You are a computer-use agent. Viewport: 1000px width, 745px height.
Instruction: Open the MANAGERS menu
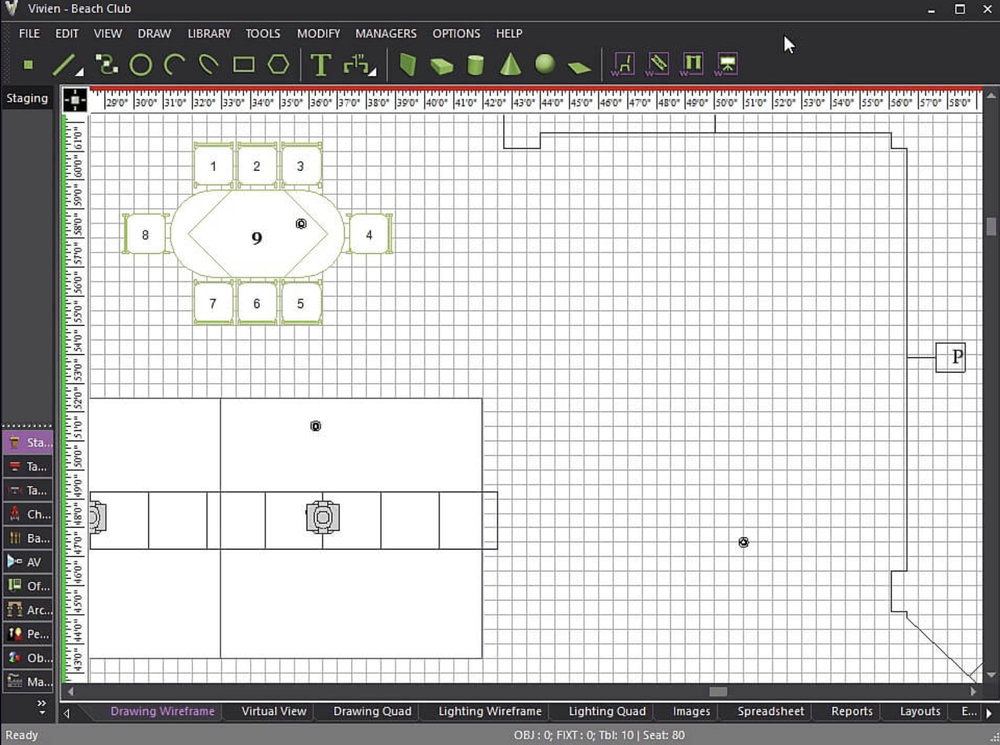386,33
